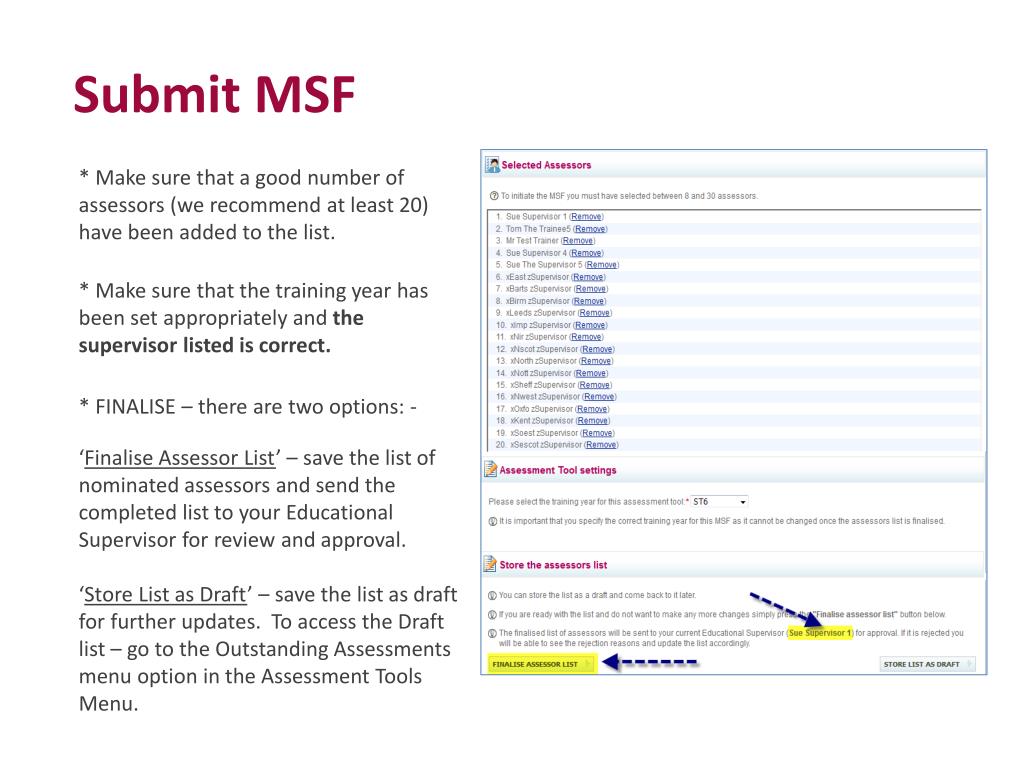Viewport: 1024px width, 768px height.
Task: Remove Sue The Supervisor 5 entry
Action: pyautogui.click(x=601, y=265)
